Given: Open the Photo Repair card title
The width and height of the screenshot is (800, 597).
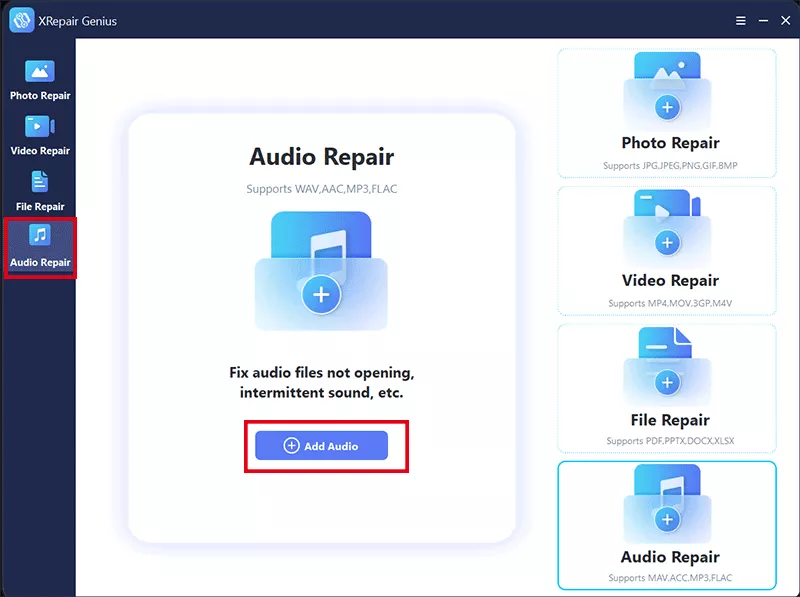Looking at the screenshot, I should pos(670,143).
